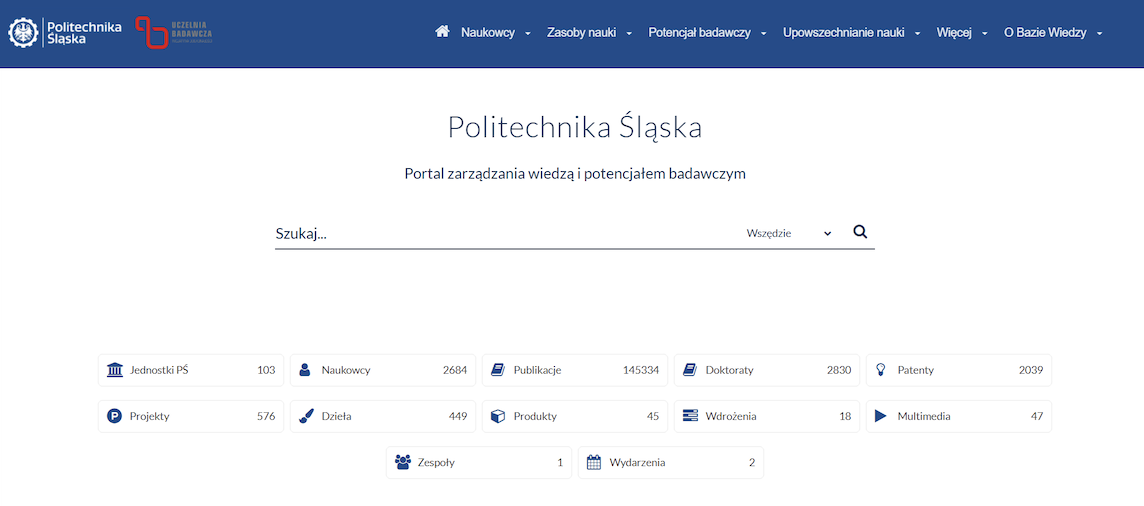Image resolution: width=1144 pixels, height=506 pixels.
Task: Click the arrow next to Zasoby nauki
Action: [629, 34]
